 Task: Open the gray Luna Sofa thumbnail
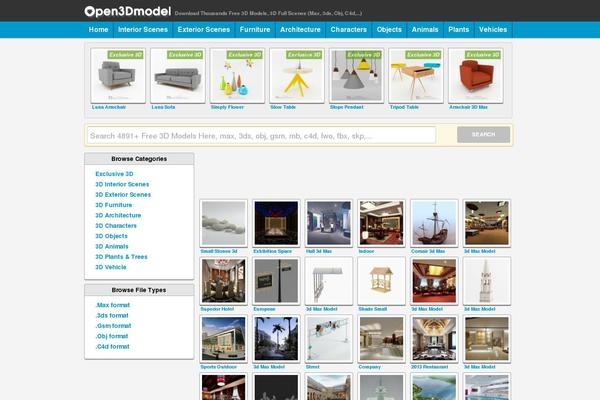[x=178, y=75]
